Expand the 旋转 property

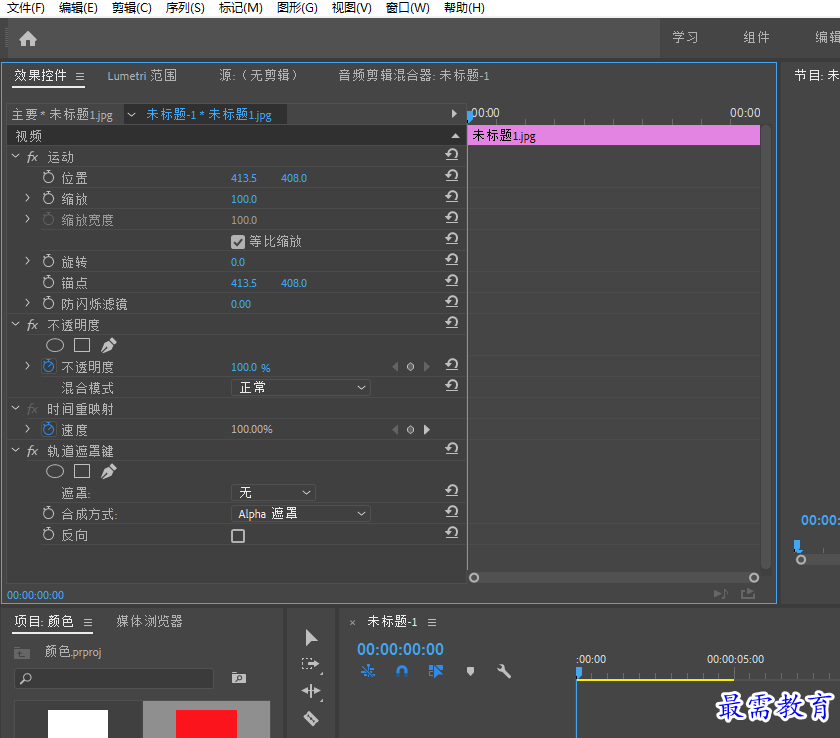pyautogui.click(x=27, y=261)
